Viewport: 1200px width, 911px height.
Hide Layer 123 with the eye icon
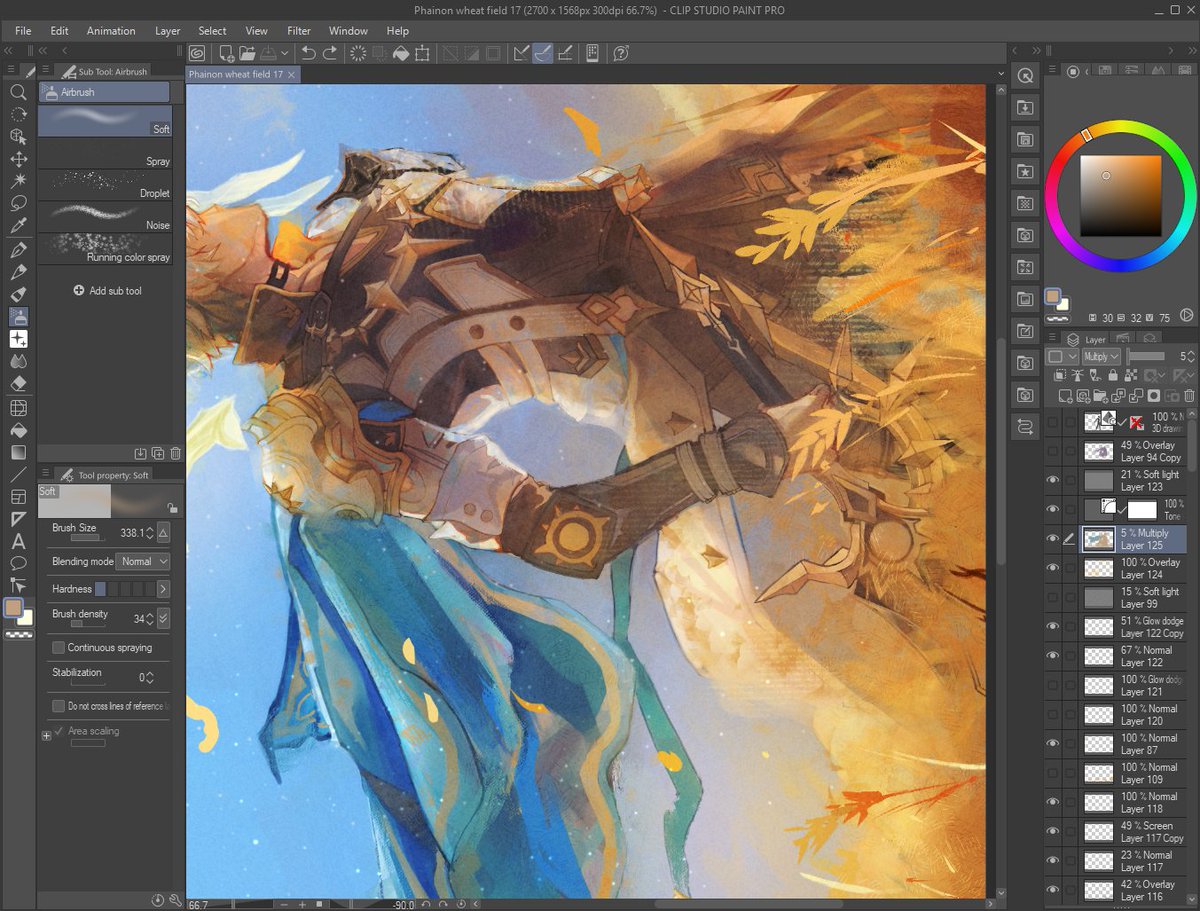pyautogui.click(x=1053, y=481)
